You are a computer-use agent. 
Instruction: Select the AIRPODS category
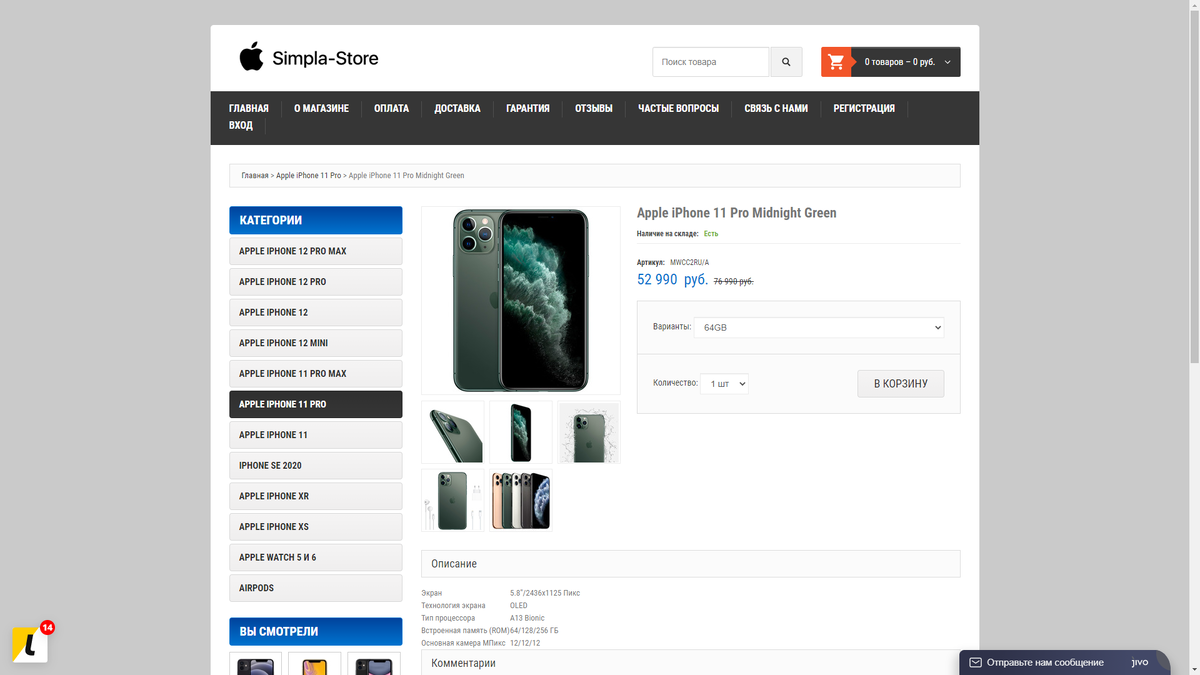click(x=315, y=588)
